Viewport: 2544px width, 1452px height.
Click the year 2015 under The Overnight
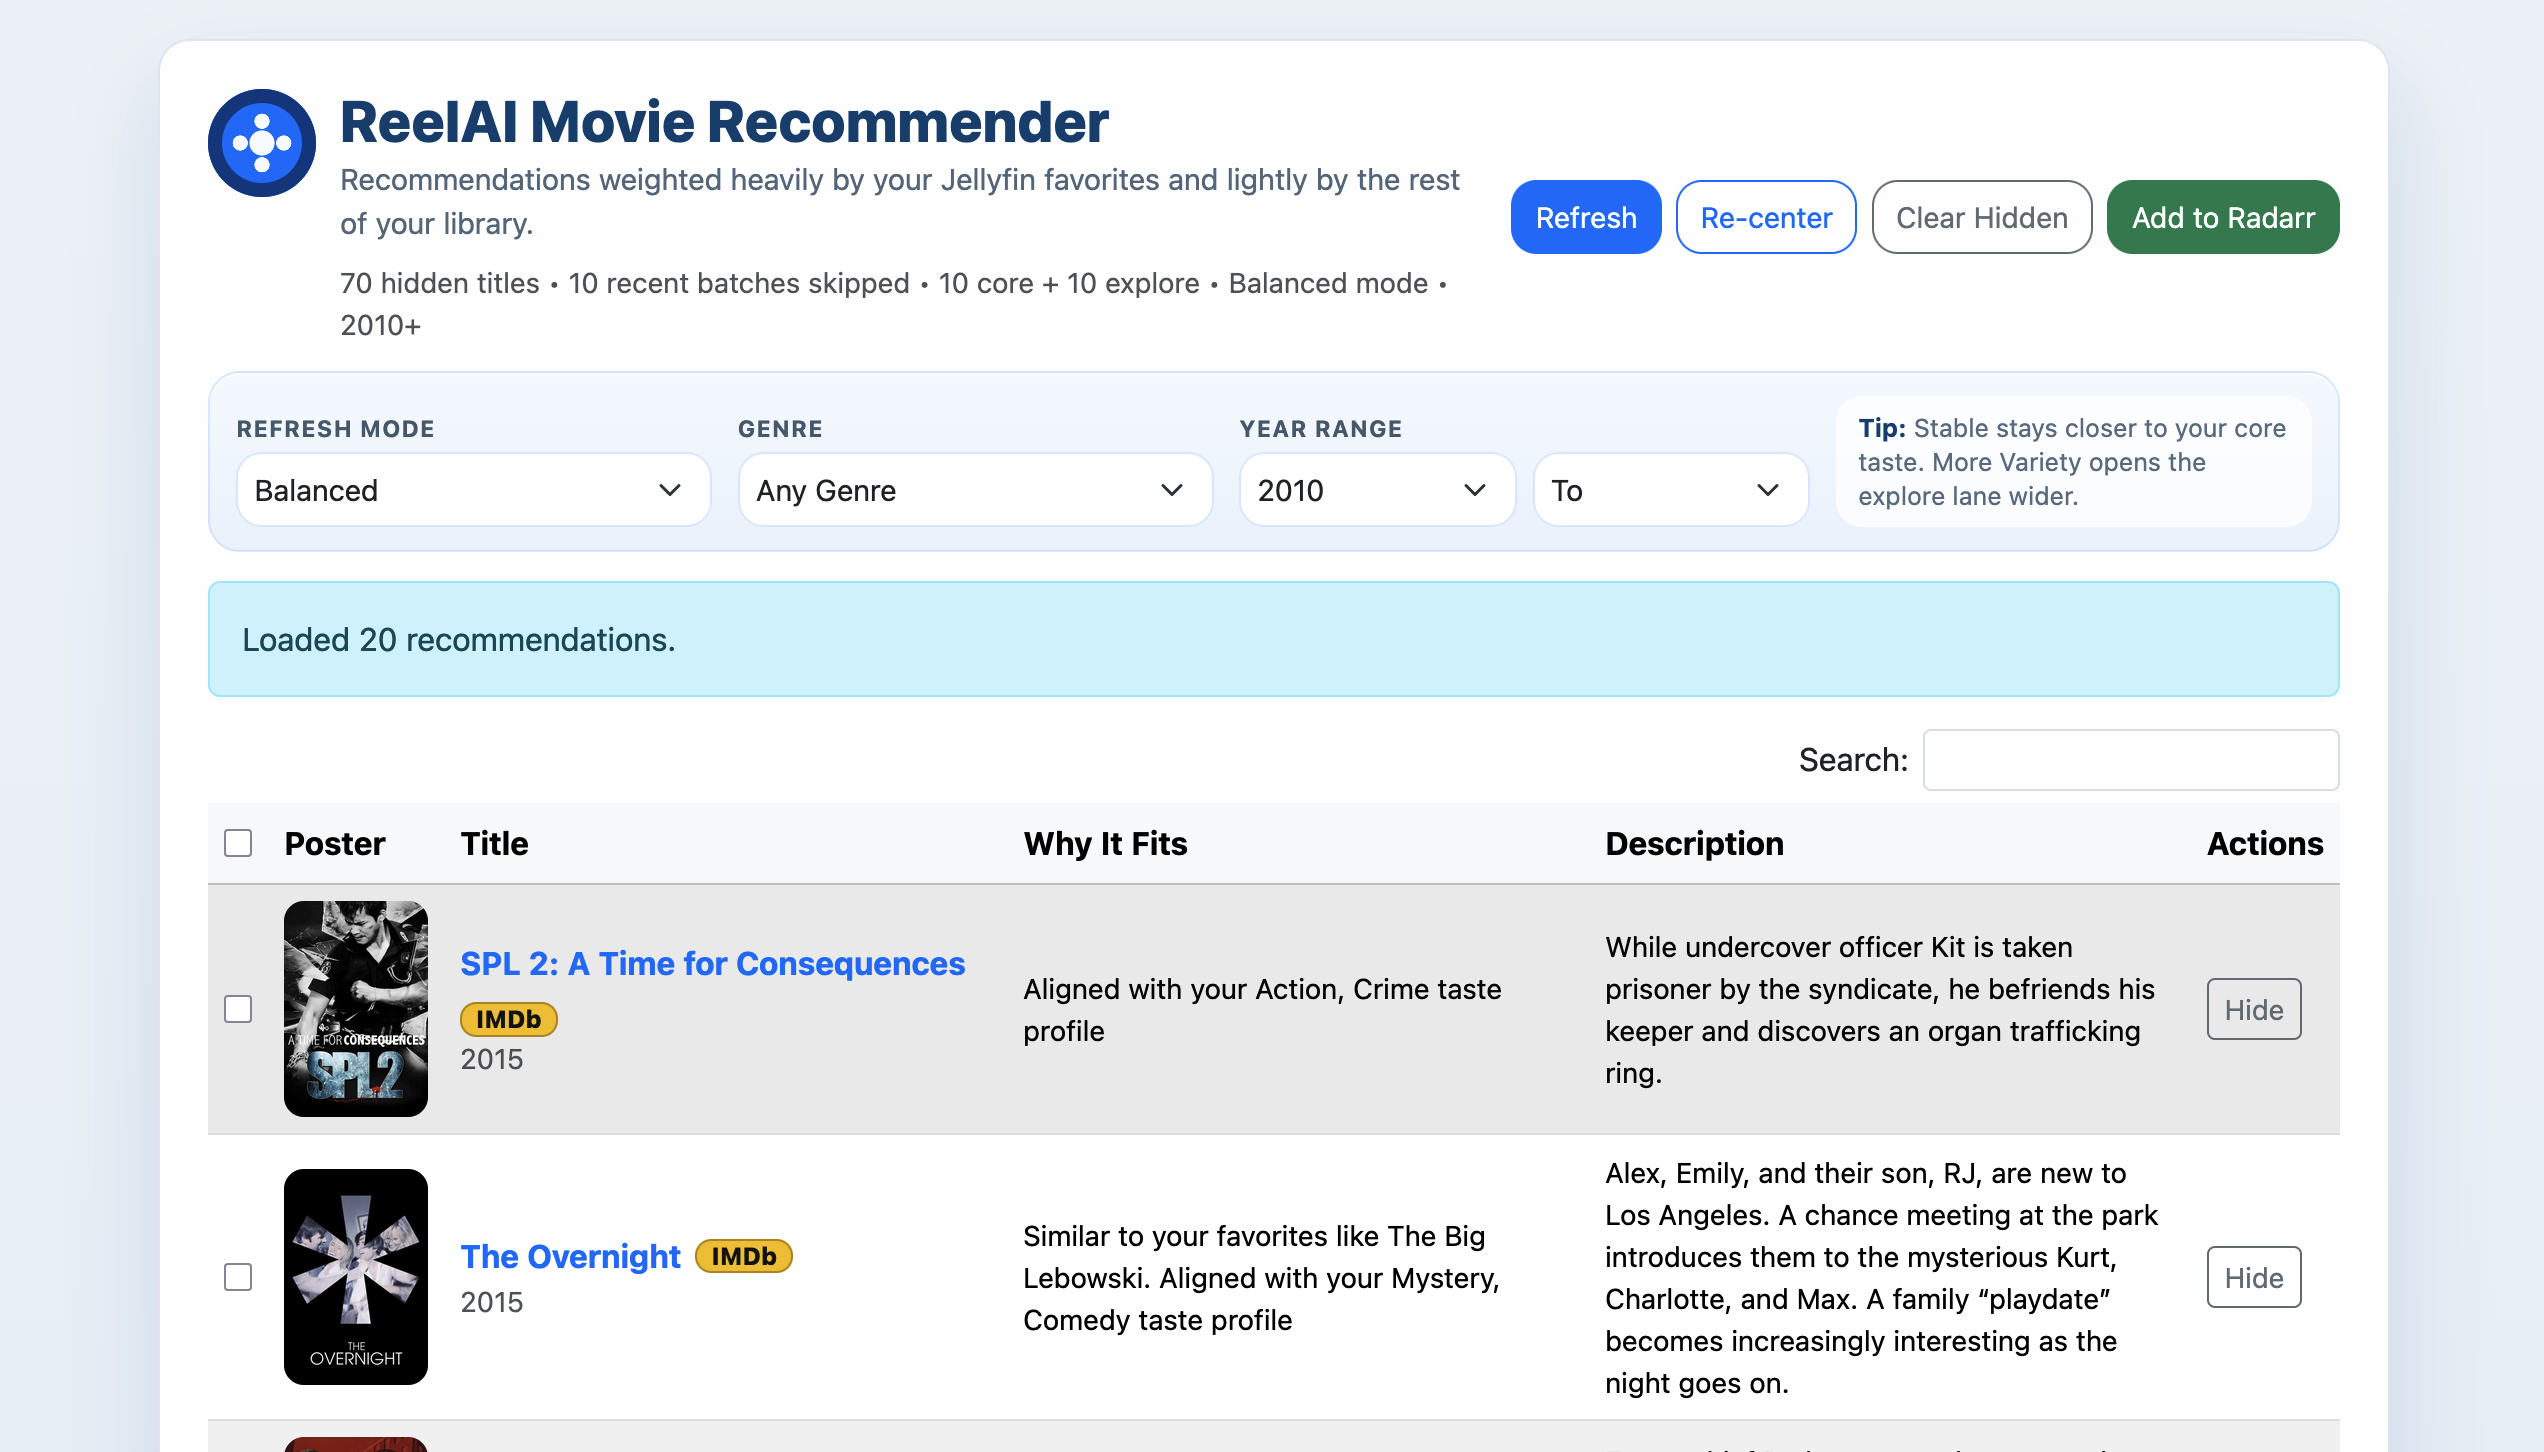(491, 1302)
